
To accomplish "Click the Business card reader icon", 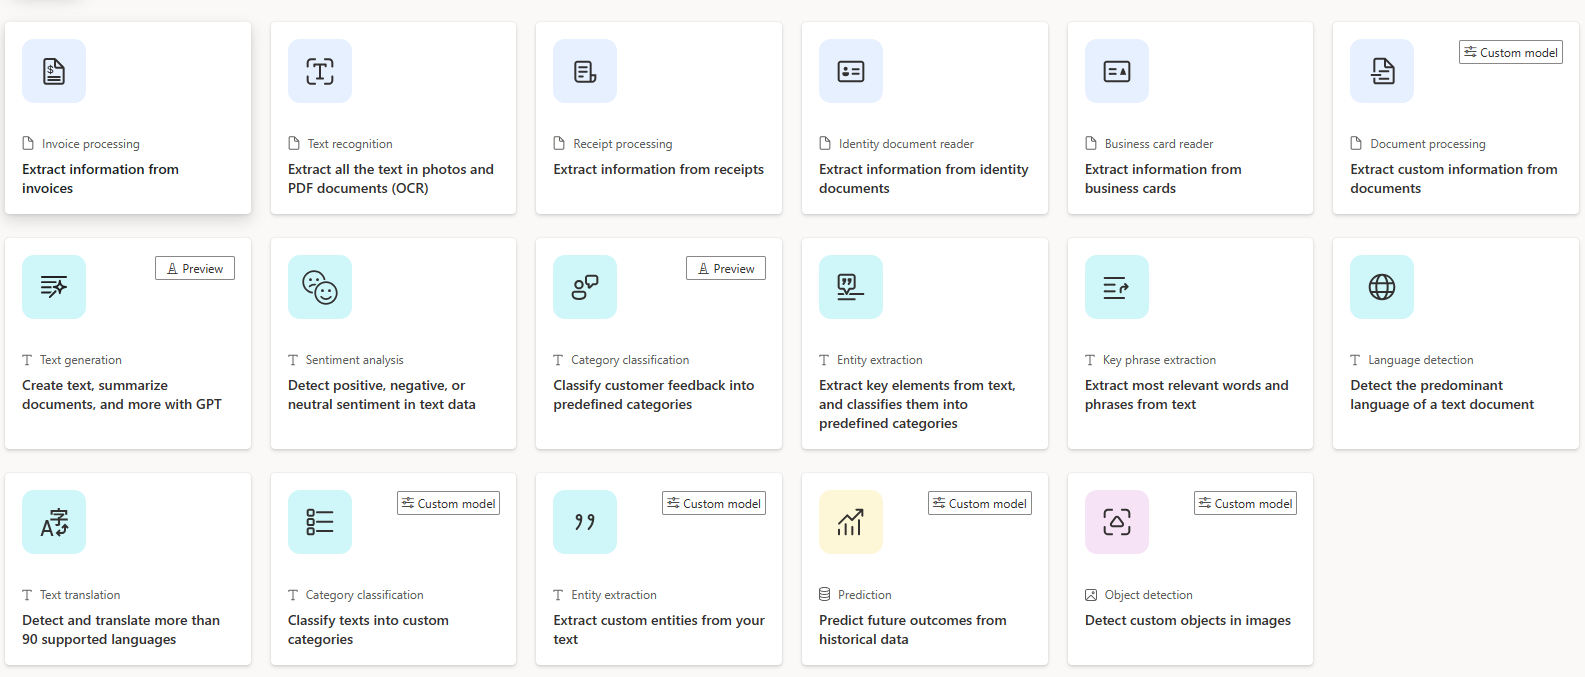I will coord(1117,71).
